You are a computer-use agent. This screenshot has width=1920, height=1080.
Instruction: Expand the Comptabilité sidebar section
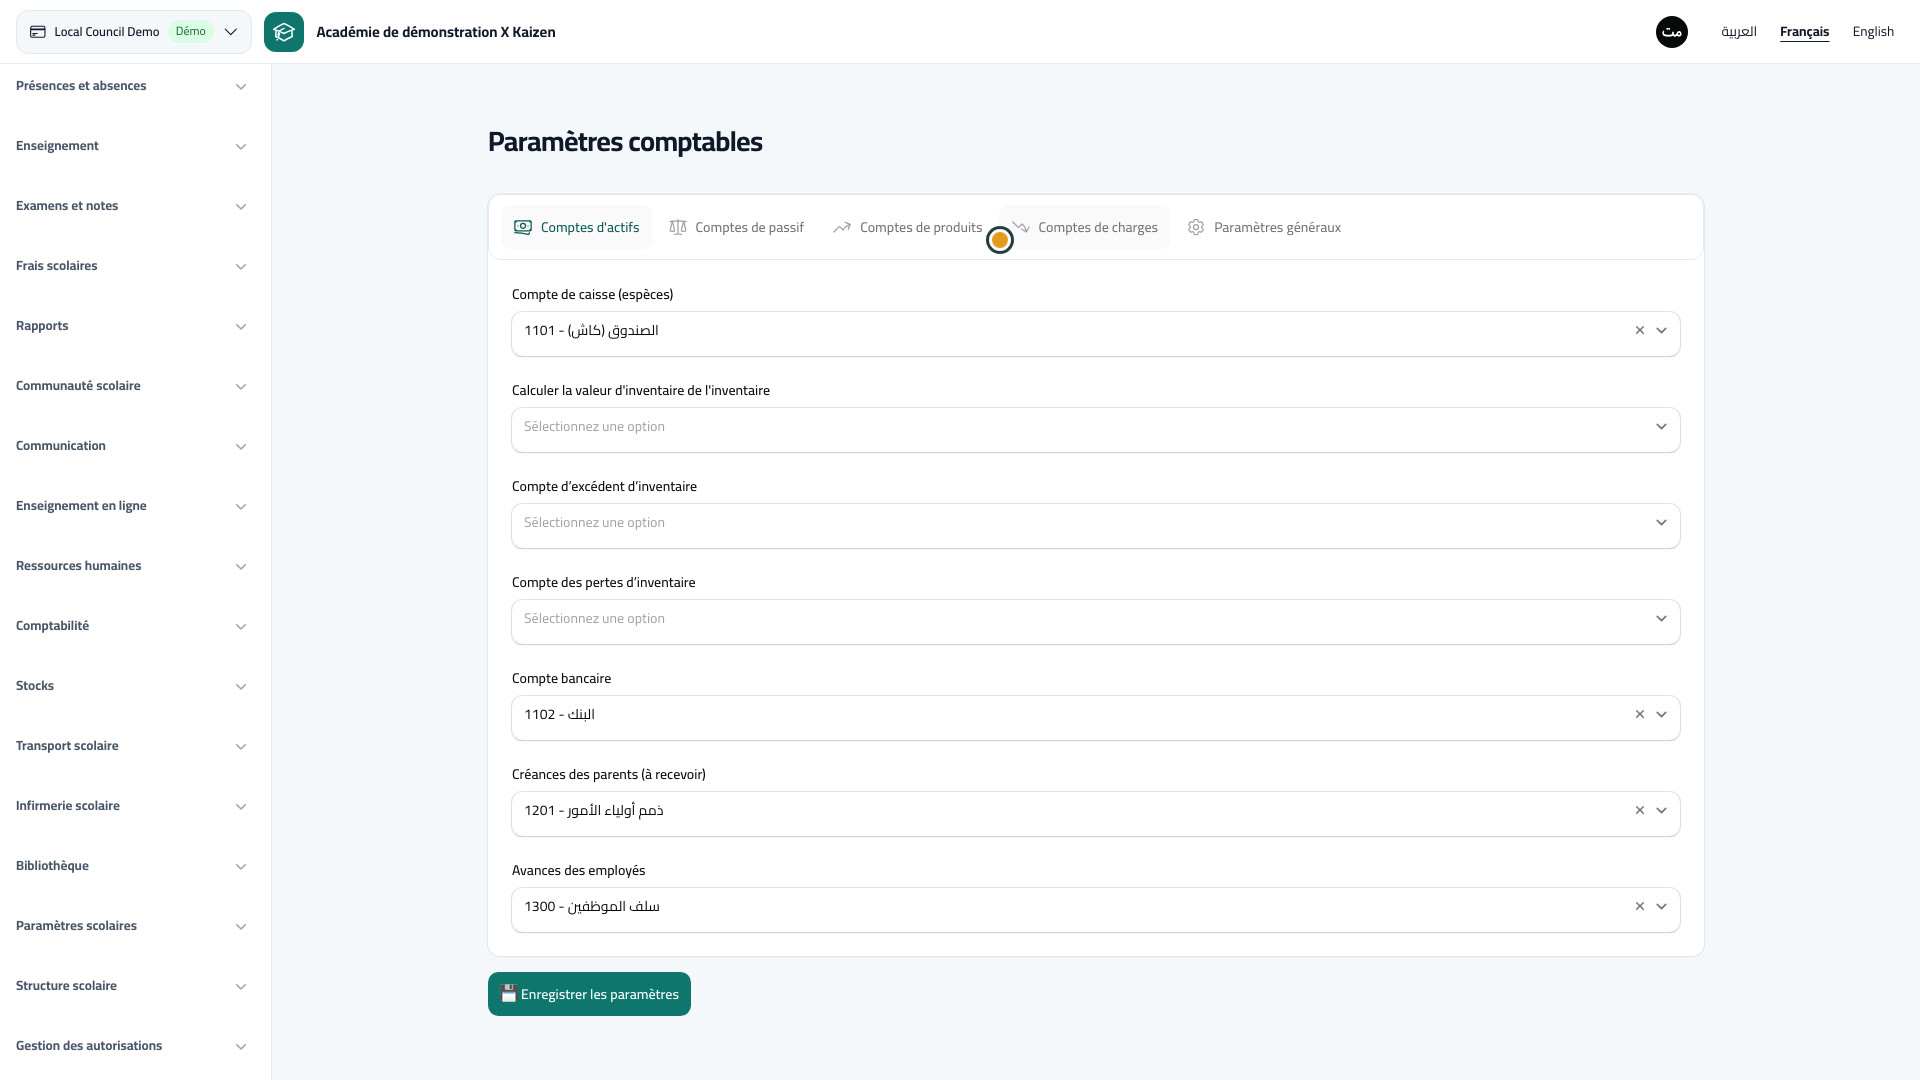131,626
